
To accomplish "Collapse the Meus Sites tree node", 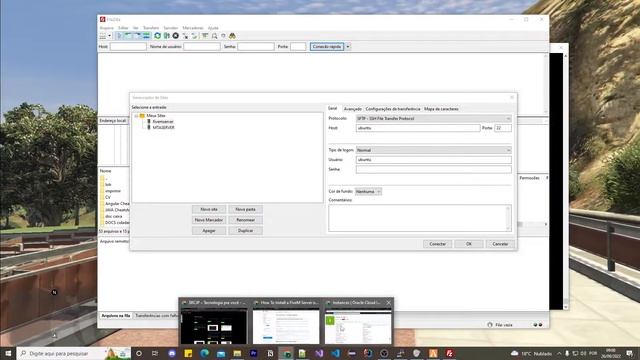I will point(136,116).
